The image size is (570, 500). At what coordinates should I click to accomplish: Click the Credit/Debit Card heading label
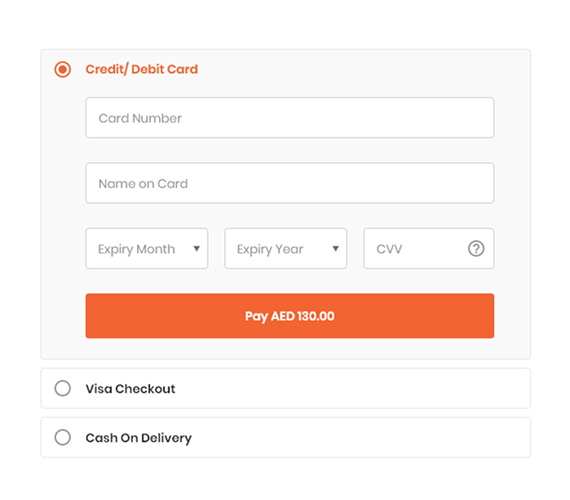(x=142, y=69)
